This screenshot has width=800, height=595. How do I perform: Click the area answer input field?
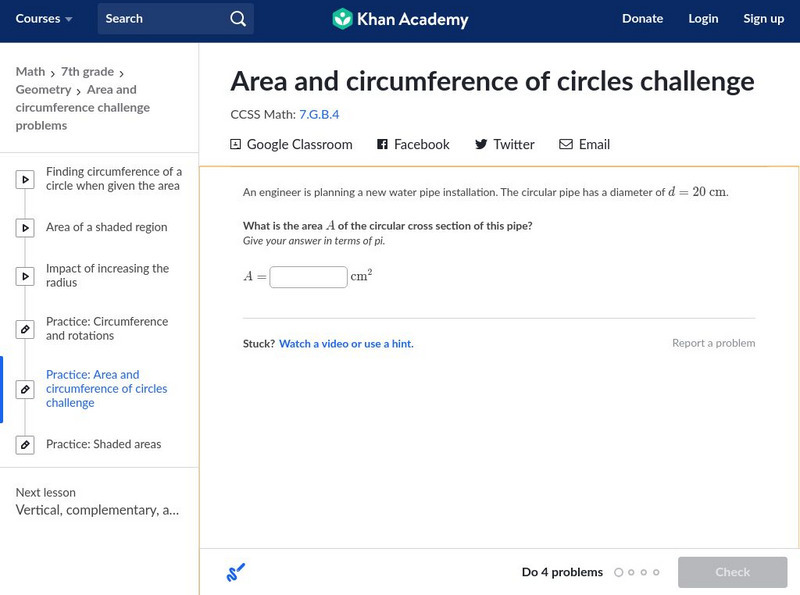click(x=308, y=277)
